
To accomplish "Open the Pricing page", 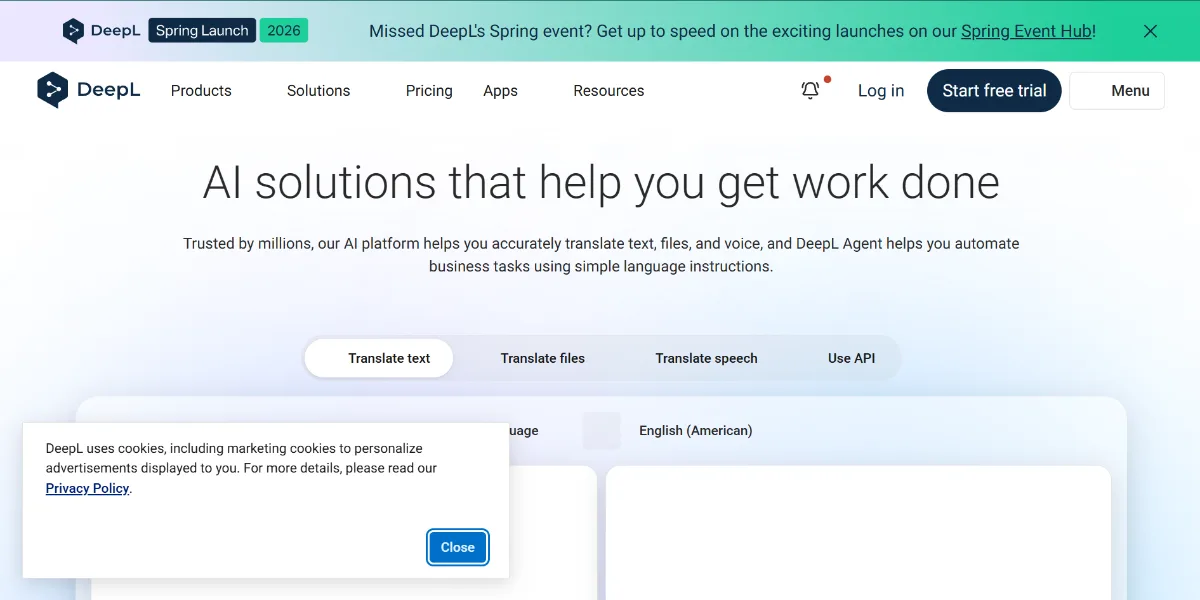I will tap(429, 91).
